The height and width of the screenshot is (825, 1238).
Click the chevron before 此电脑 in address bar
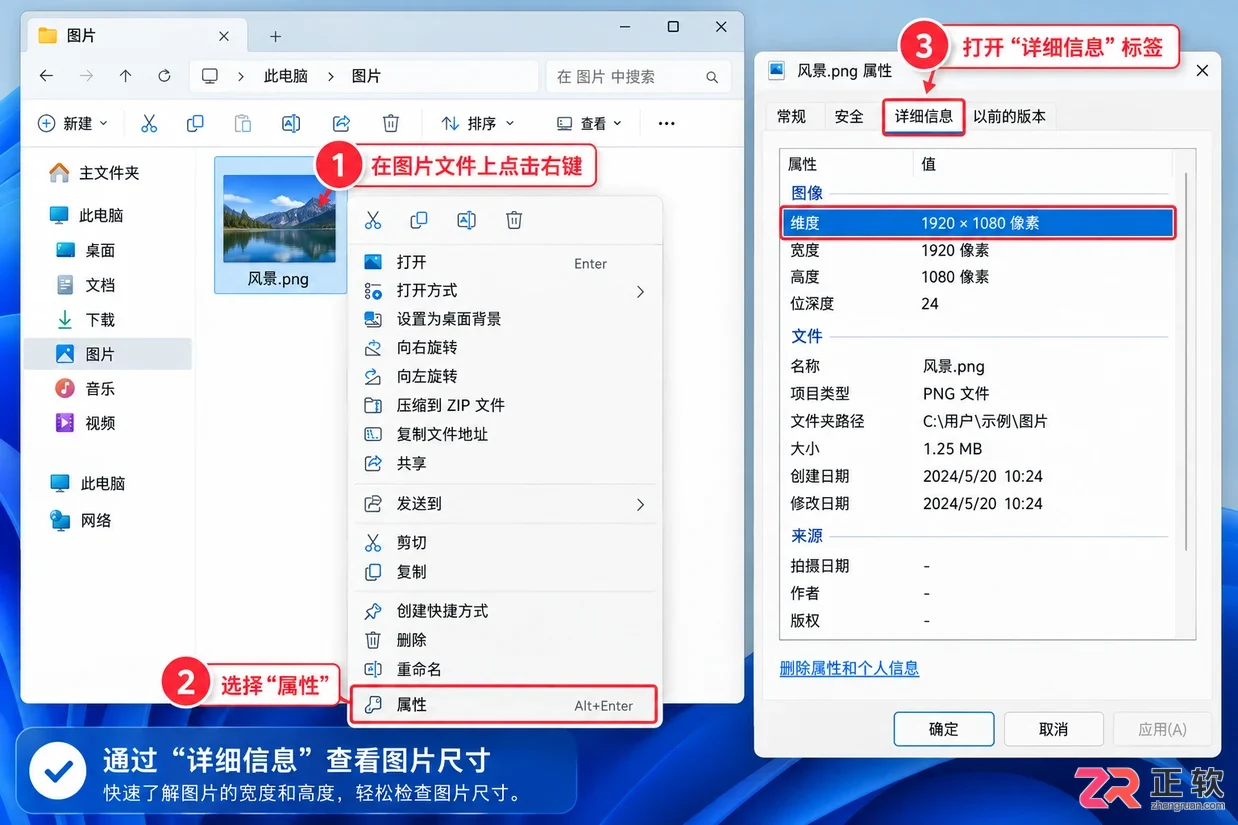click(x=240, y=76)
